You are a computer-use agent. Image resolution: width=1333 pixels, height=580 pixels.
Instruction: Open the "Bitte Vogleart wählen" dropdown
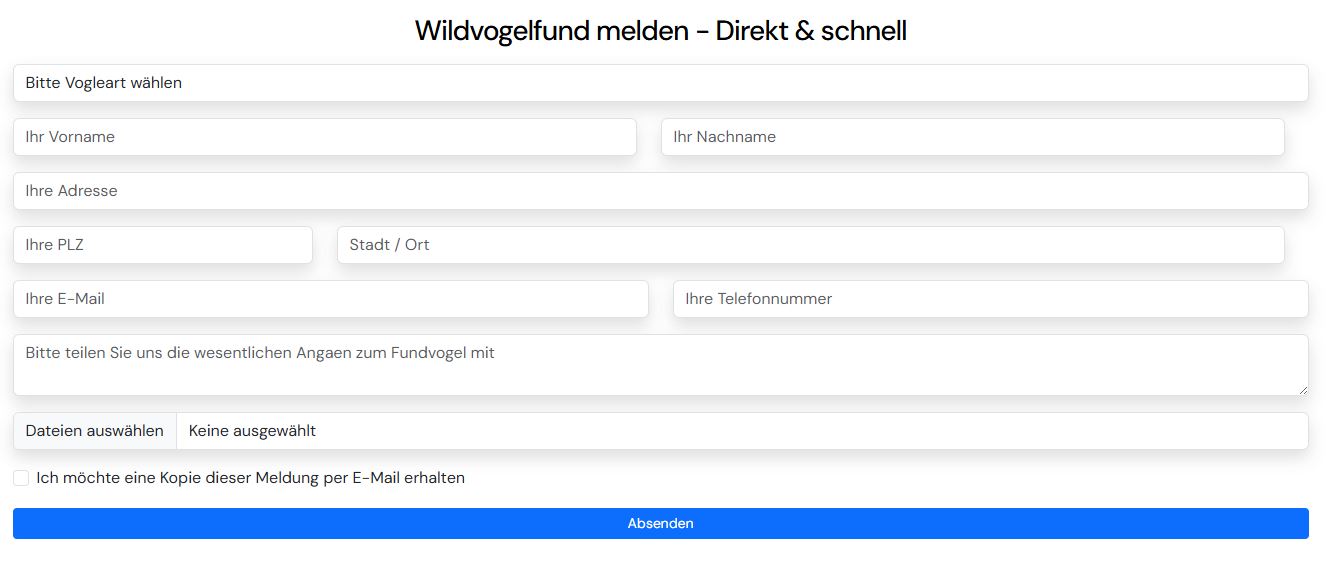(x=660, y=83)
